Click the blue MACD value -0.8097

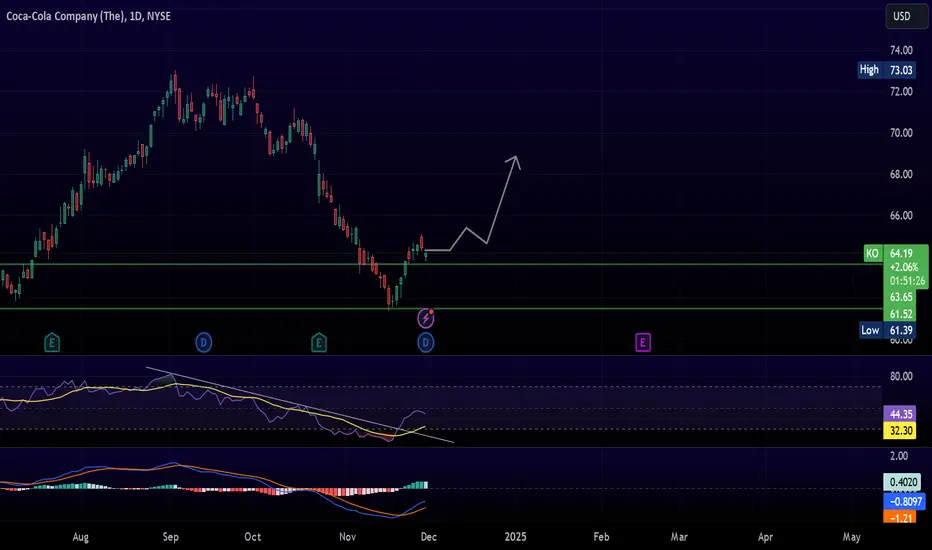(905, 501)
